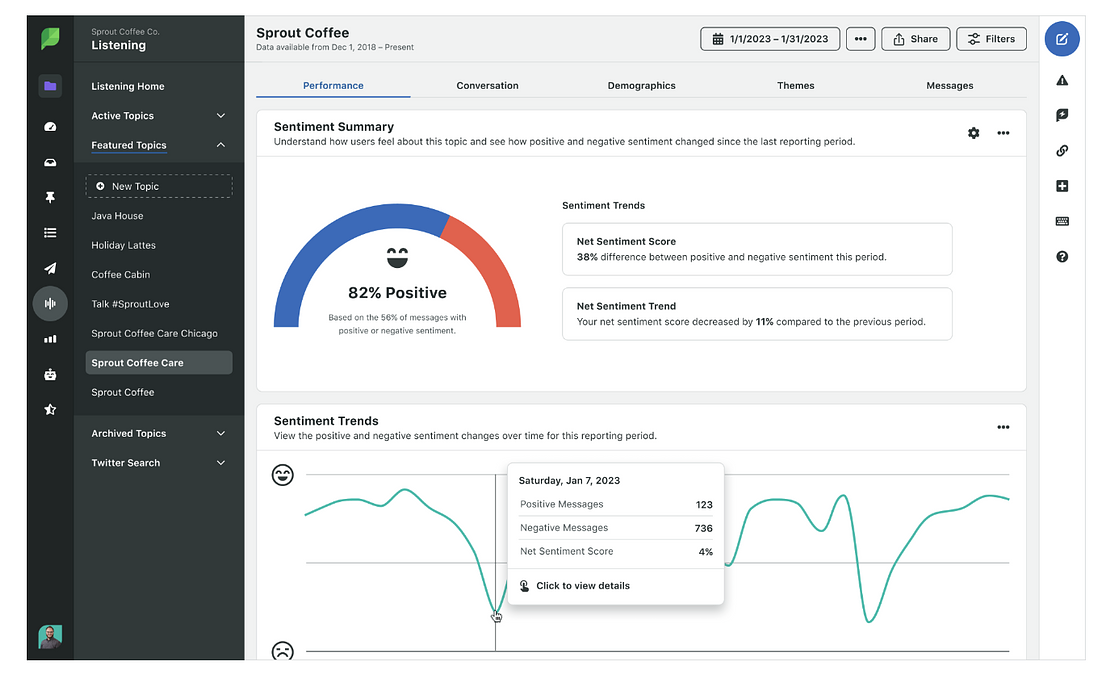
Task: Open the list feed icon
Action: coord(50,233)
